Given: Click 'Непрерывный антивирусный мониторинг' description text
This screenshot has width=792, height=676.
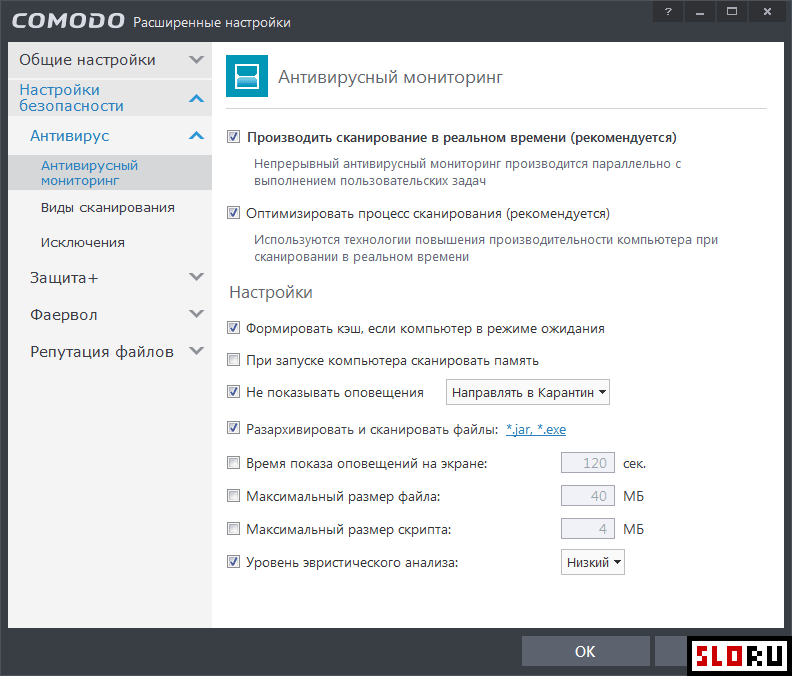Looking at the screenshot, I should 467,172.
